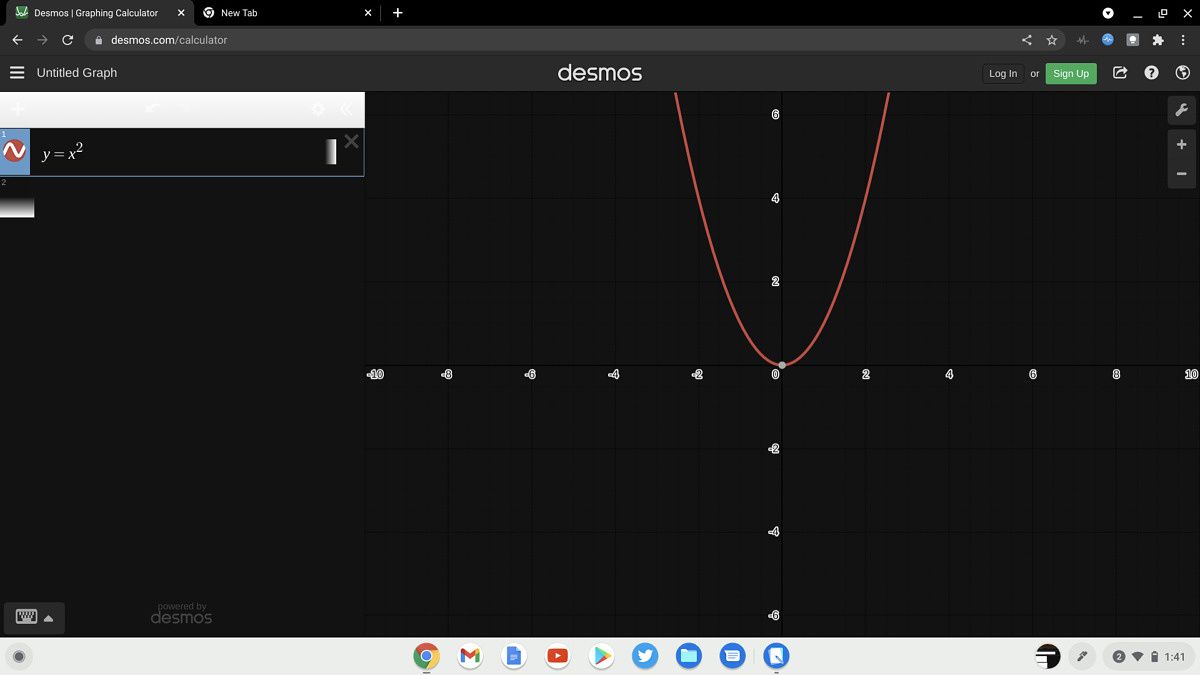
Task: Zoom out on the graph
Action: 1181,173
